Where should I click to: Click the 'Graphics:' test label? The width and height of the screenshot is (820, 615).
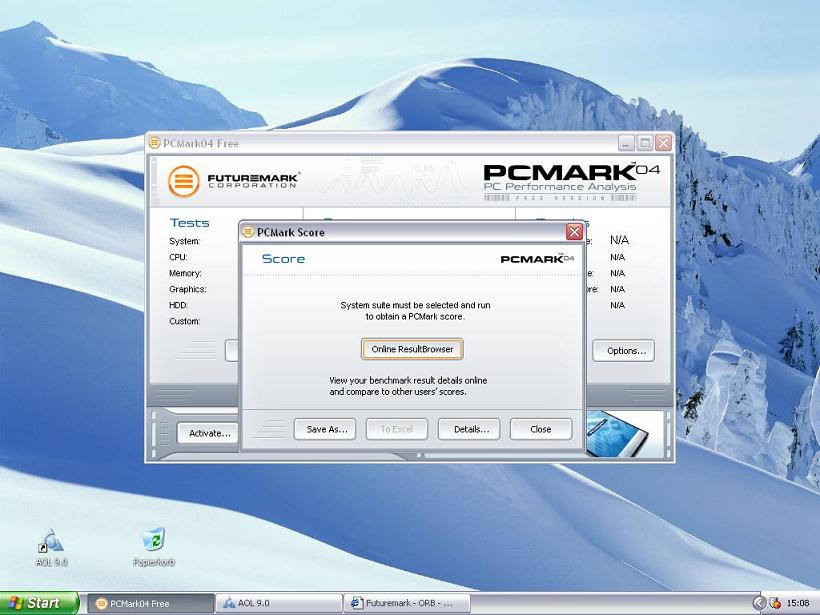click(x=187, y=289)
